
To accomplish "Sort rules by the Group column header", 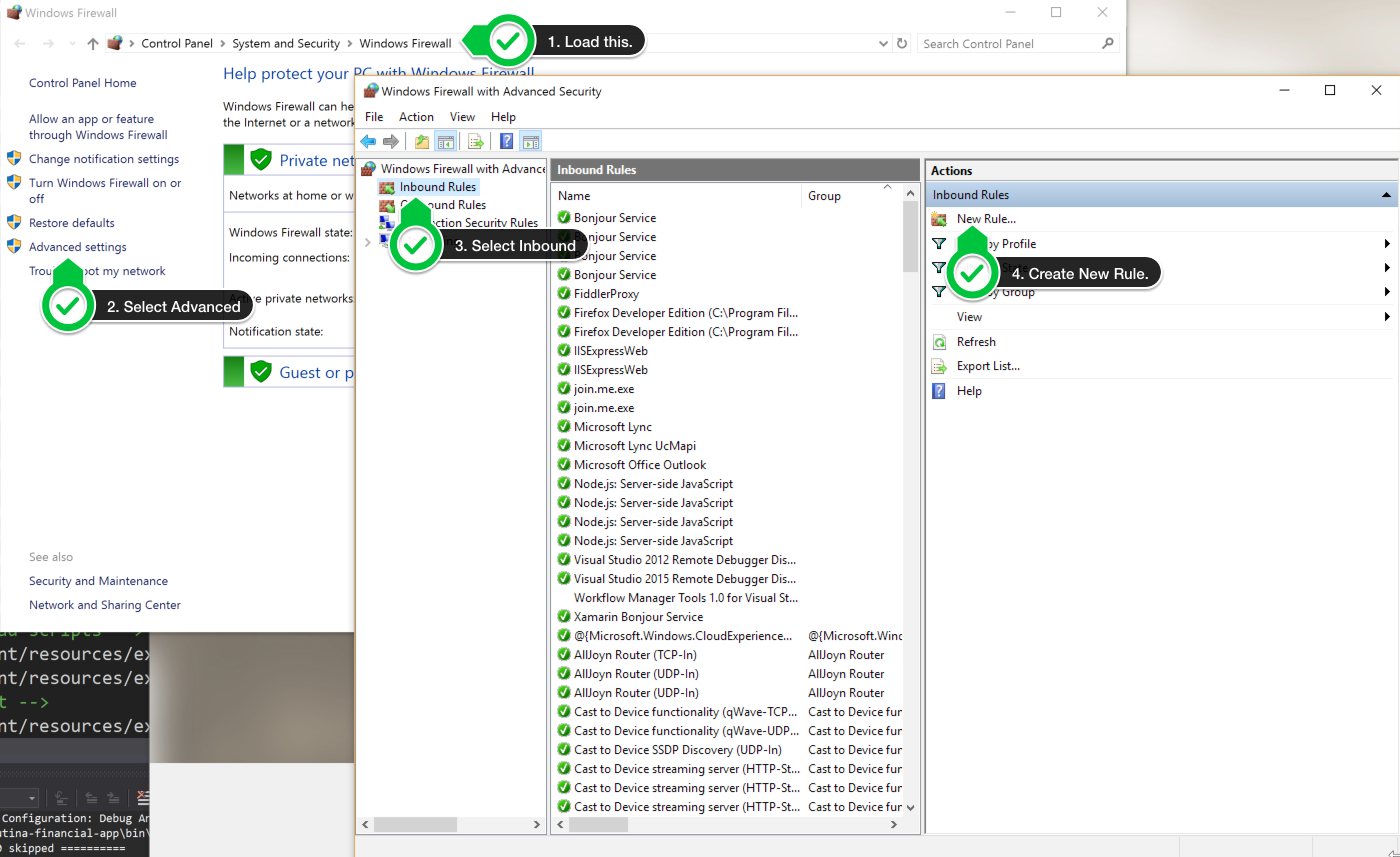I will coord(852,196).
